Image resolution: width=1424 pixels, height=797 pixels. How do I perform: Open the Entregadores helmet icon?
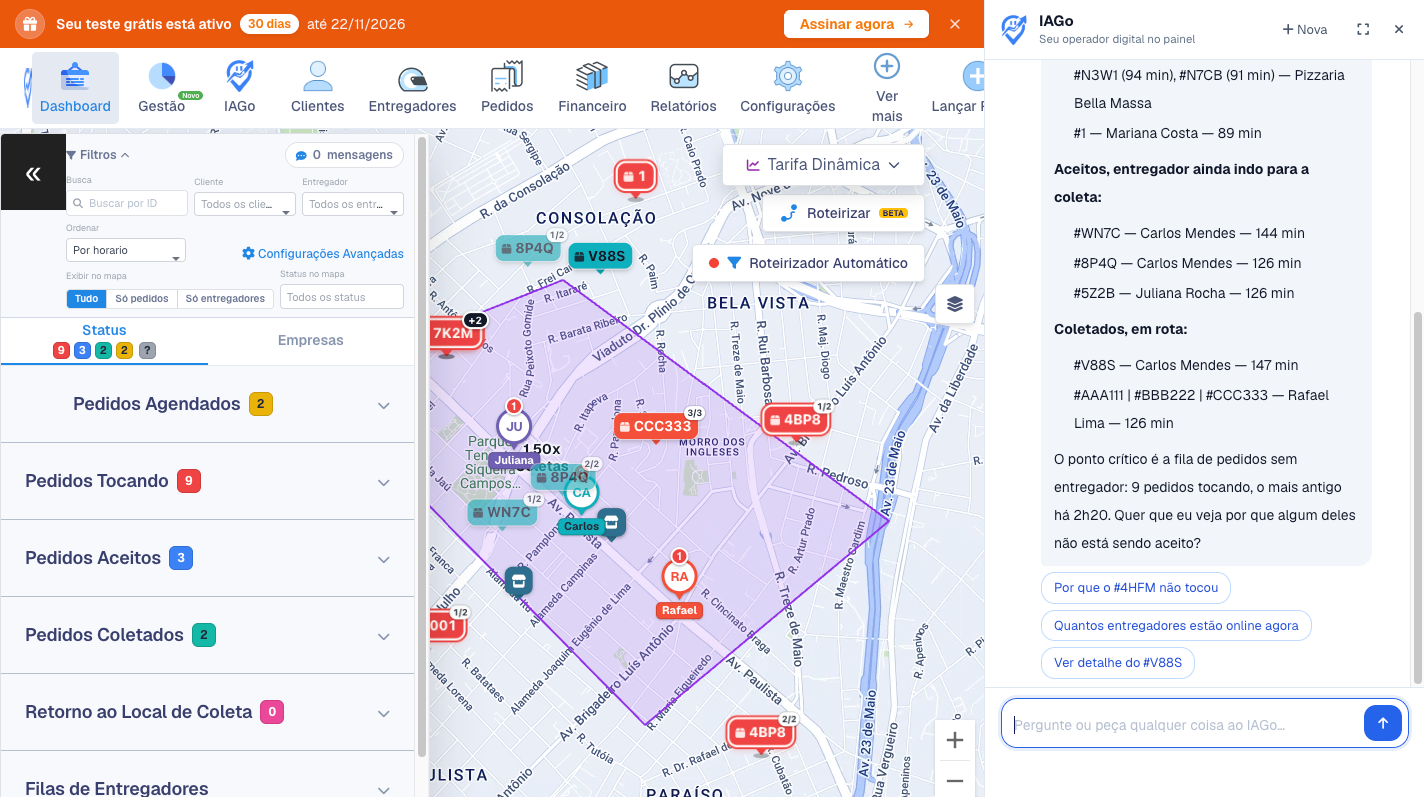[412, 79]
